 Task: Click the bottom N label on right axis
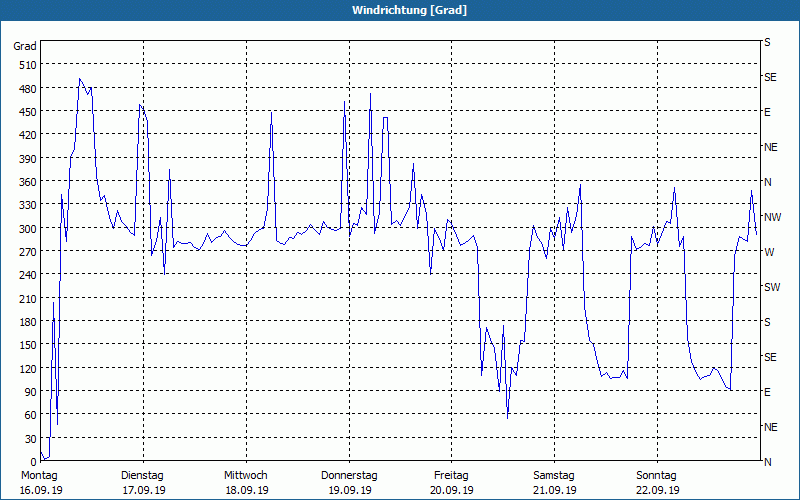click(767, 462)
